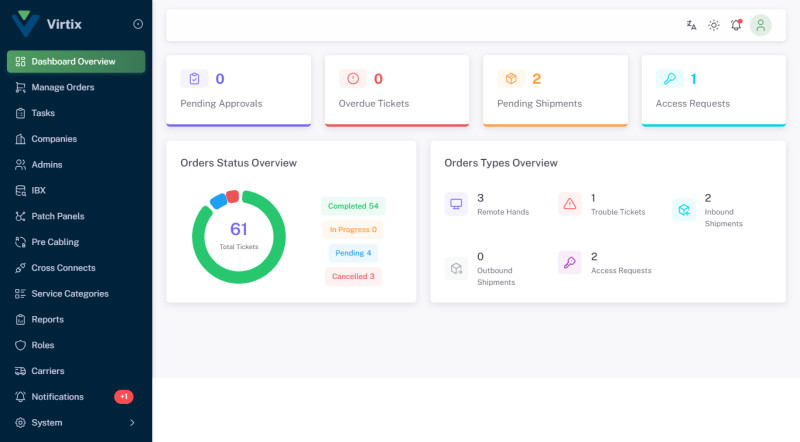800x442 pixels.
Task: Click the Pending Shipments box icon
Action: pyautogui.click(x=511, y=79)
